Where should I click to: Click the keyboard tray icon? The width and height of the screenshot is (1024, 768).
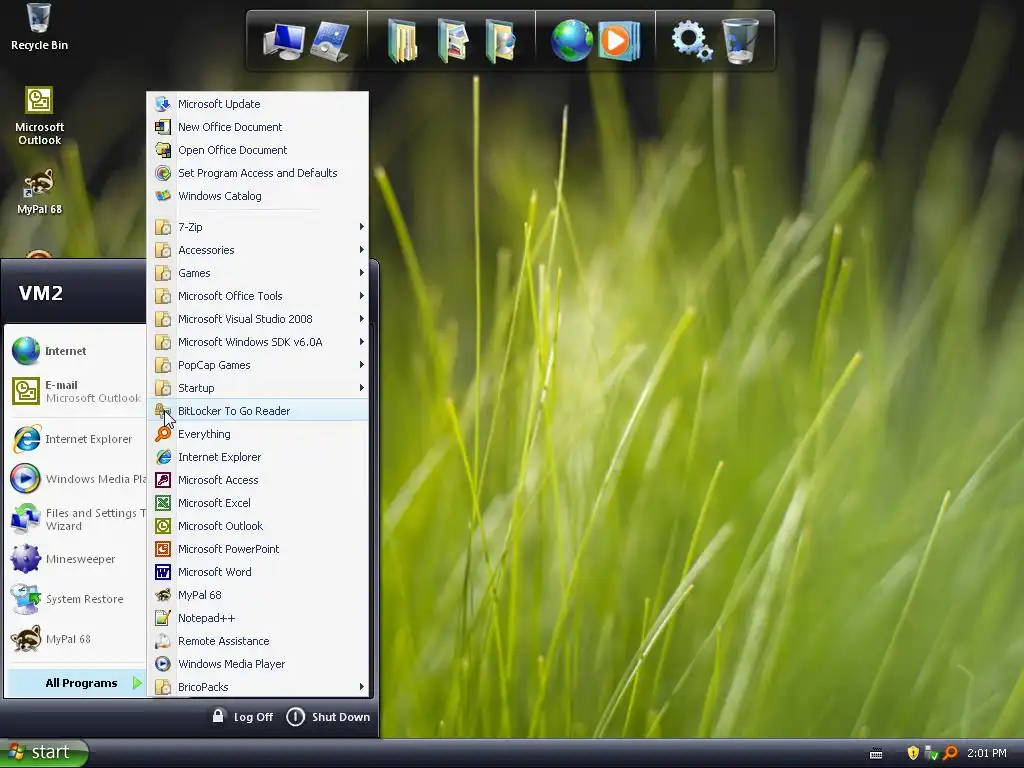click(x=876, y=754)
